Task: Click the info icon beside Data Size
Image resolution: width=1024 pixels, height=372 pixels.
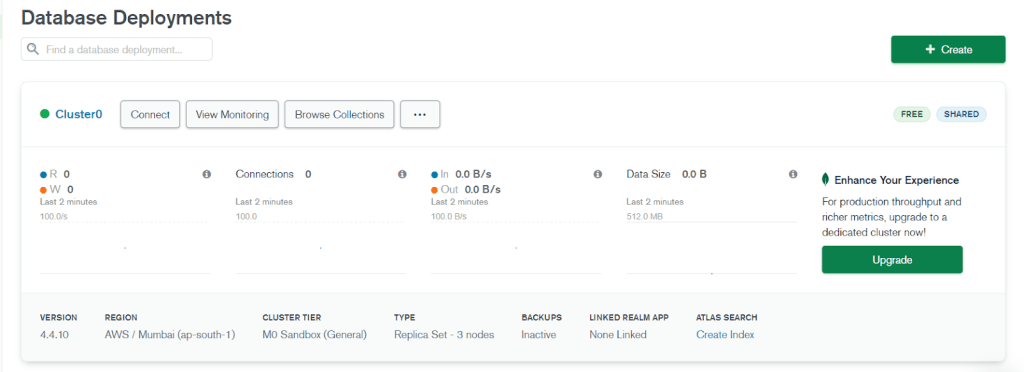Action: click(x=793, y=174)
